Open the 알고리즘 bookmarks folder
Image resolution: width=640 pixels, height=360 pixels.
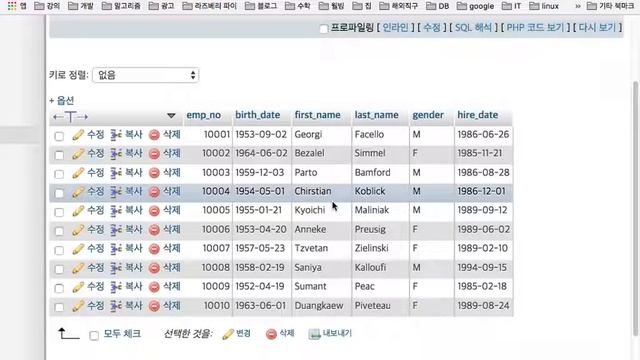click(121, 6)
